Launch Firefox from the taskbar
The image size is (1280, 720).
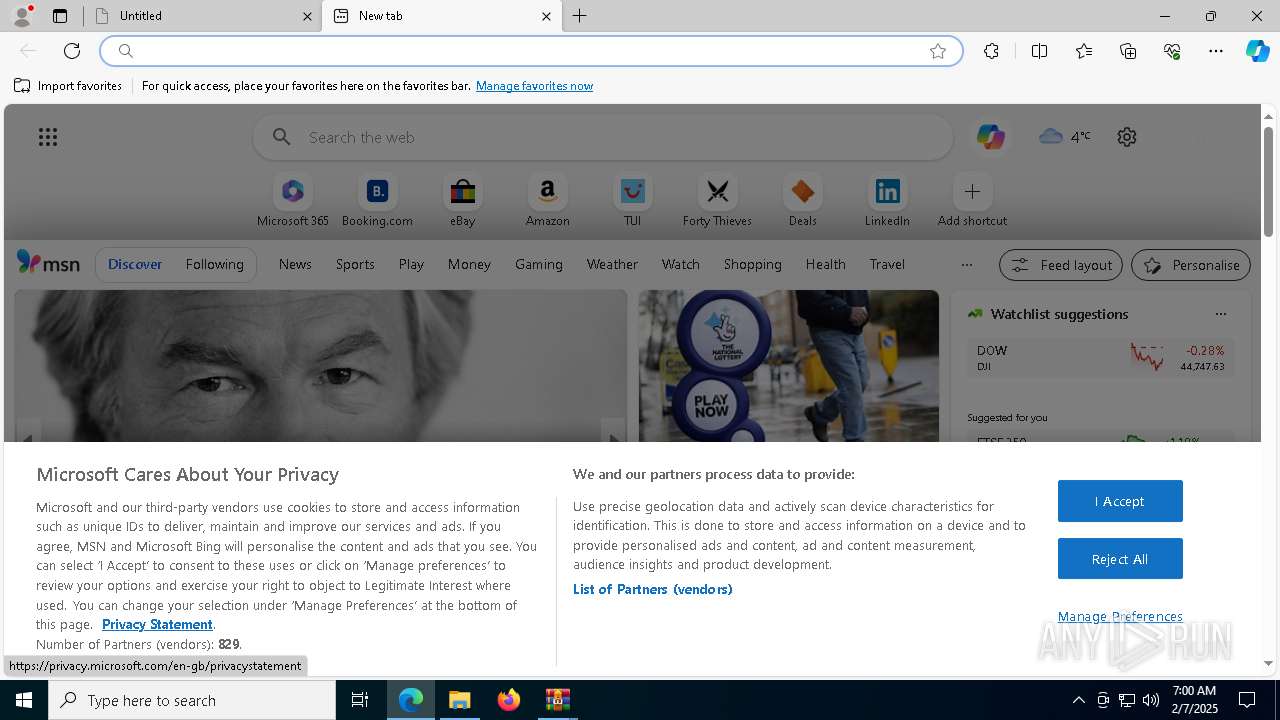(x=509, y=700)
